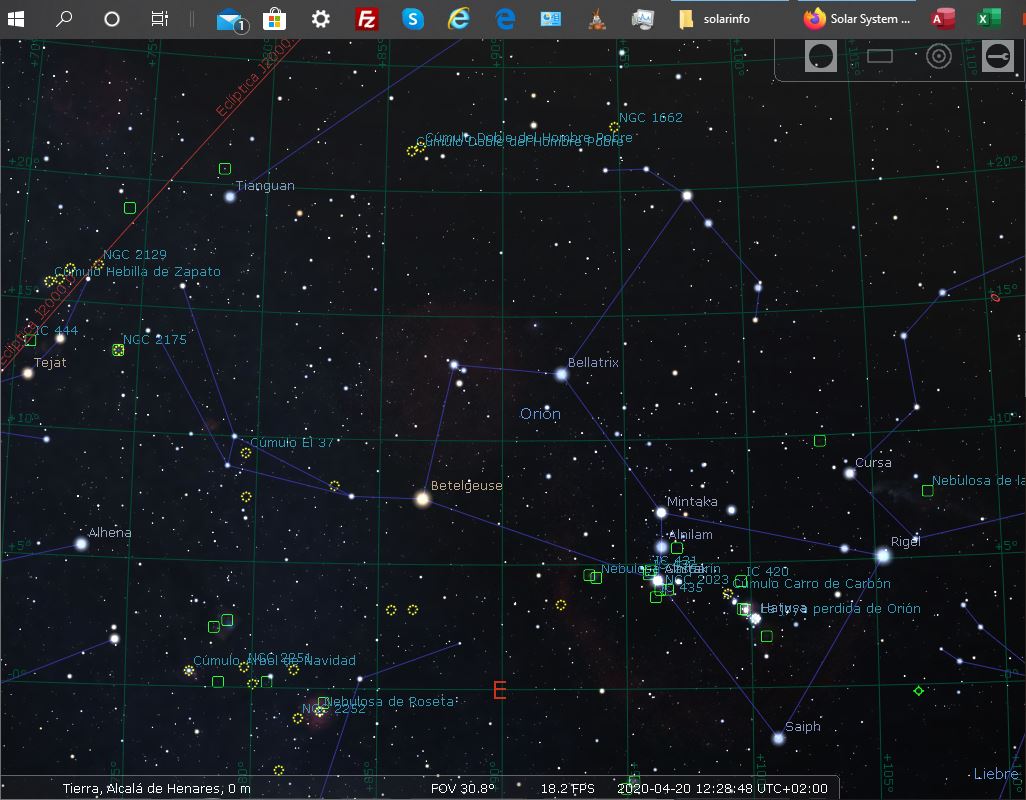Toggle the ocular telescope view button
Image resolution: width=1026 pixels, height=800 pixels.
coord(821,56)
